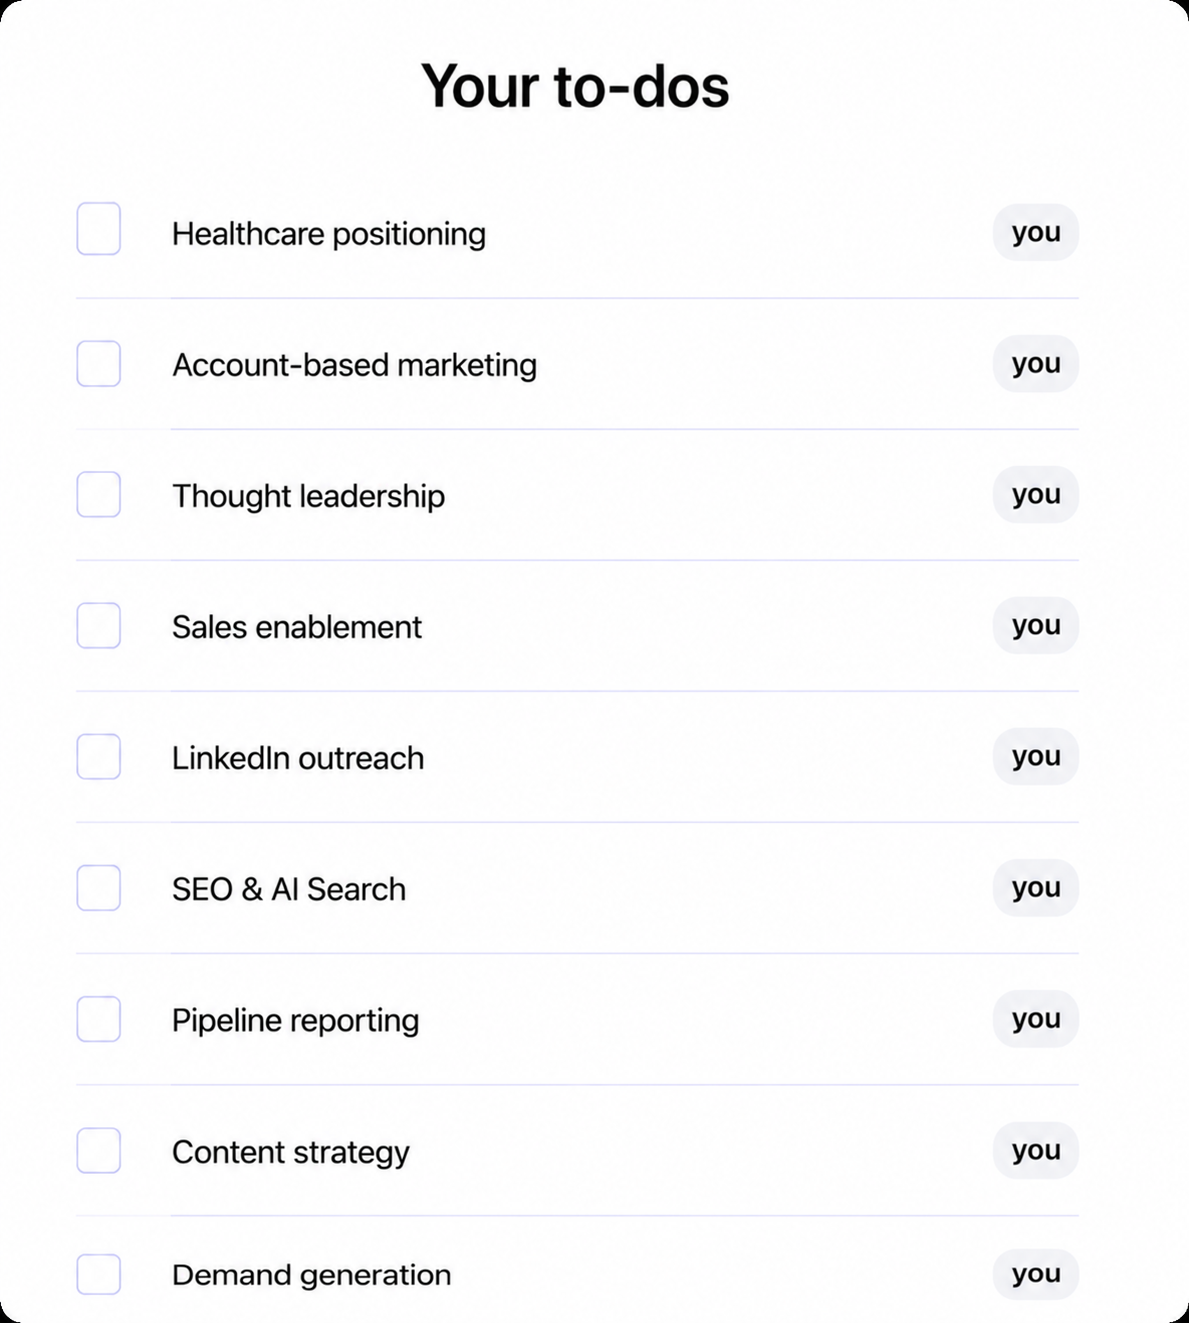Click the 'Your to-dos' heading
This screenshot has width=1189, height=1323.
575,86
